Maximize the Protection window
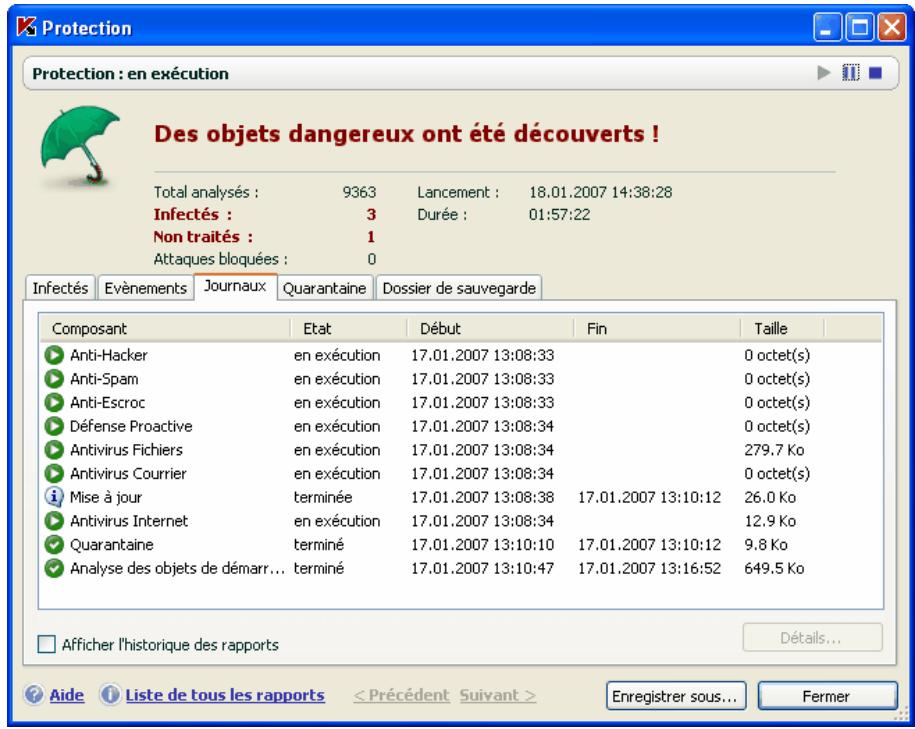Image resolution: width=915 pixels, height=729 pixels. [x=860, y=27]
